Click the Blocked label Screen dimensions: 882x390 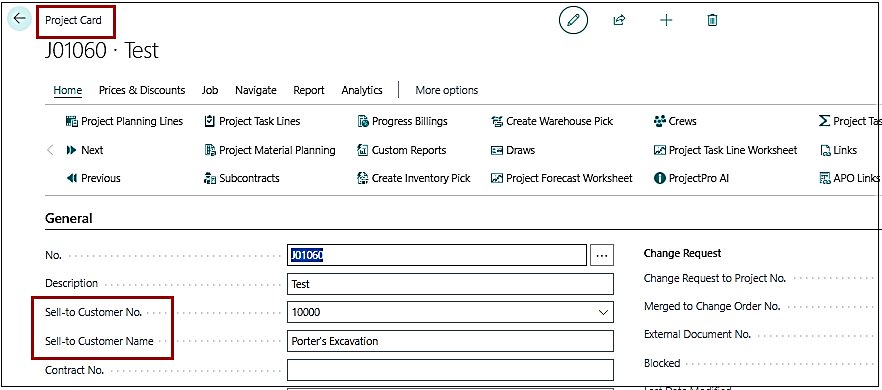[x=662, y=363]
